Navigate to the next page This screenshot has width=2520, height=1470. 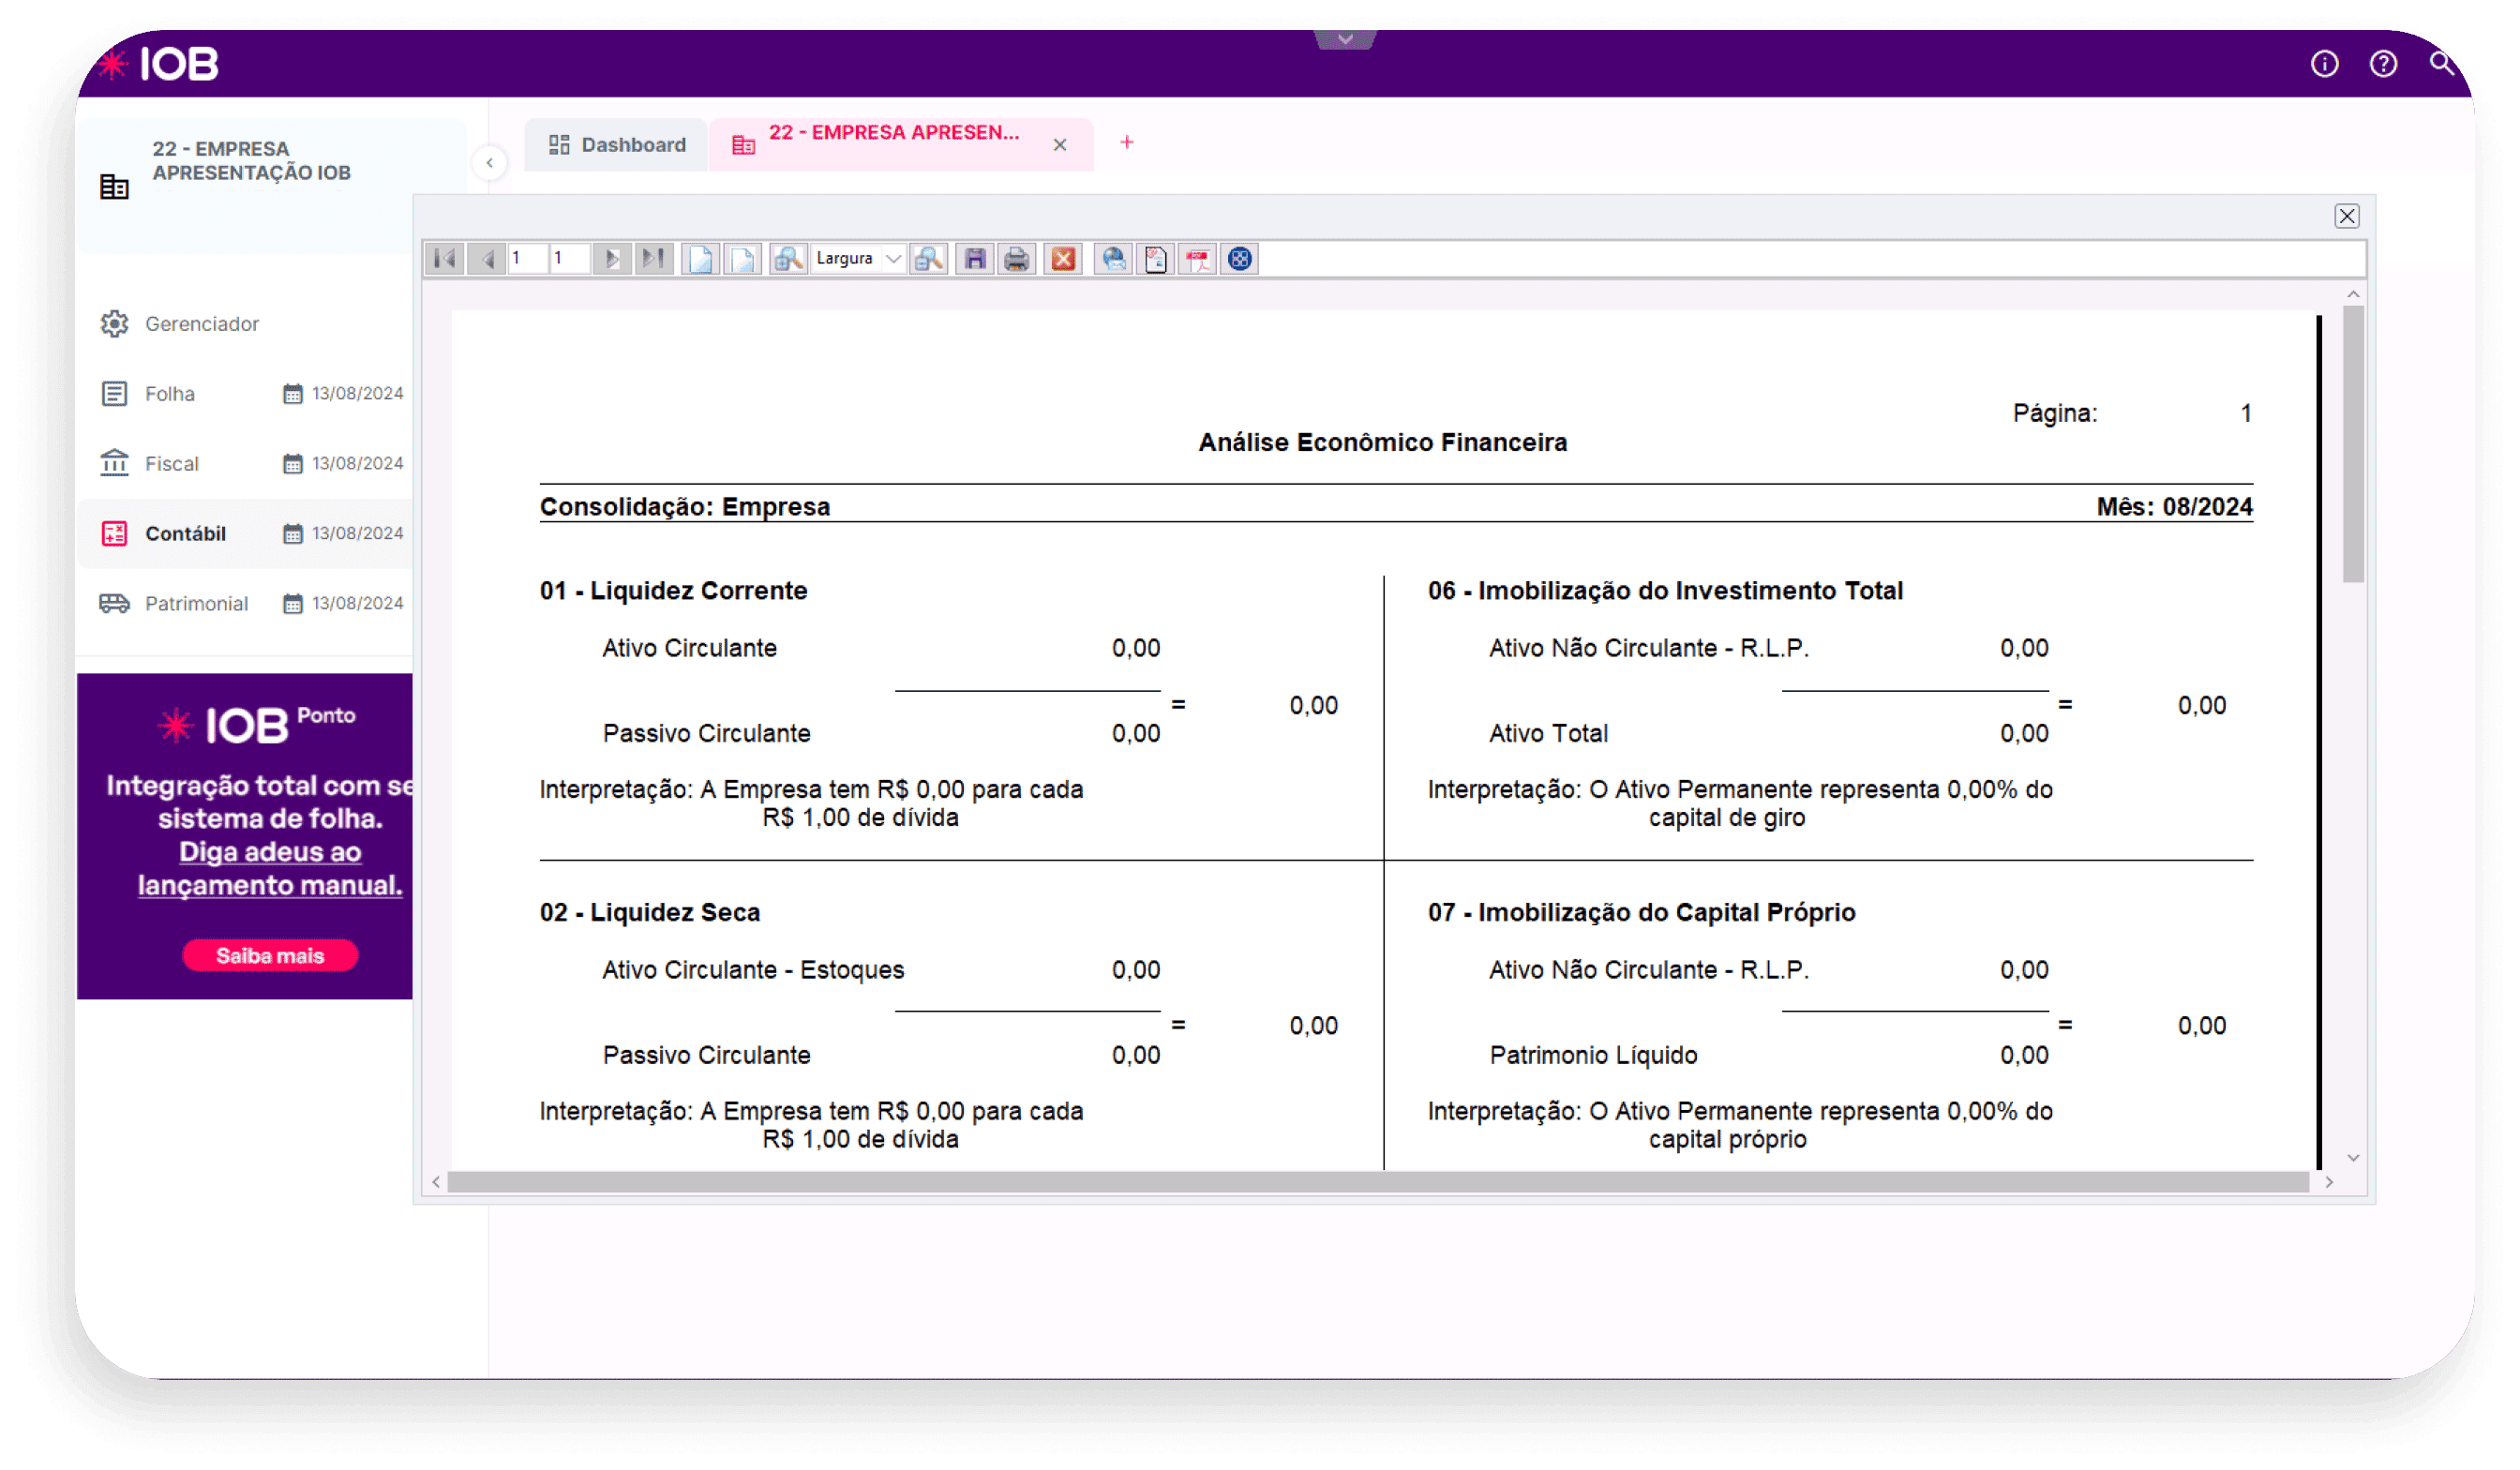click(x=612, y=258)
